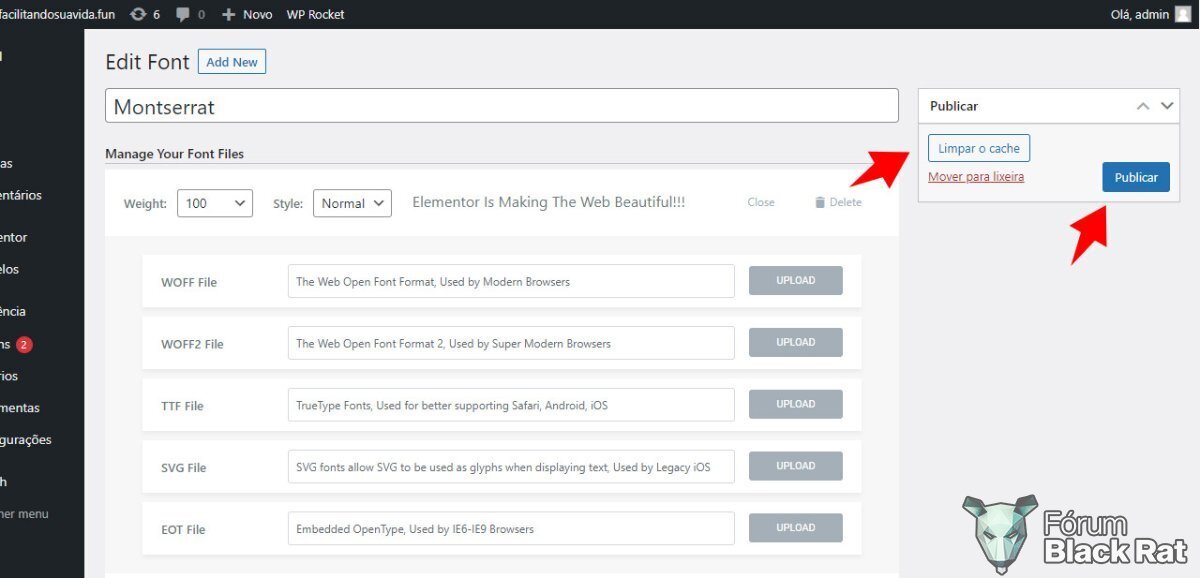The height and width of the screenshot is (578, 1200).
Task: Click the trash Delete icon for font variation
Action: click(820, 202)
